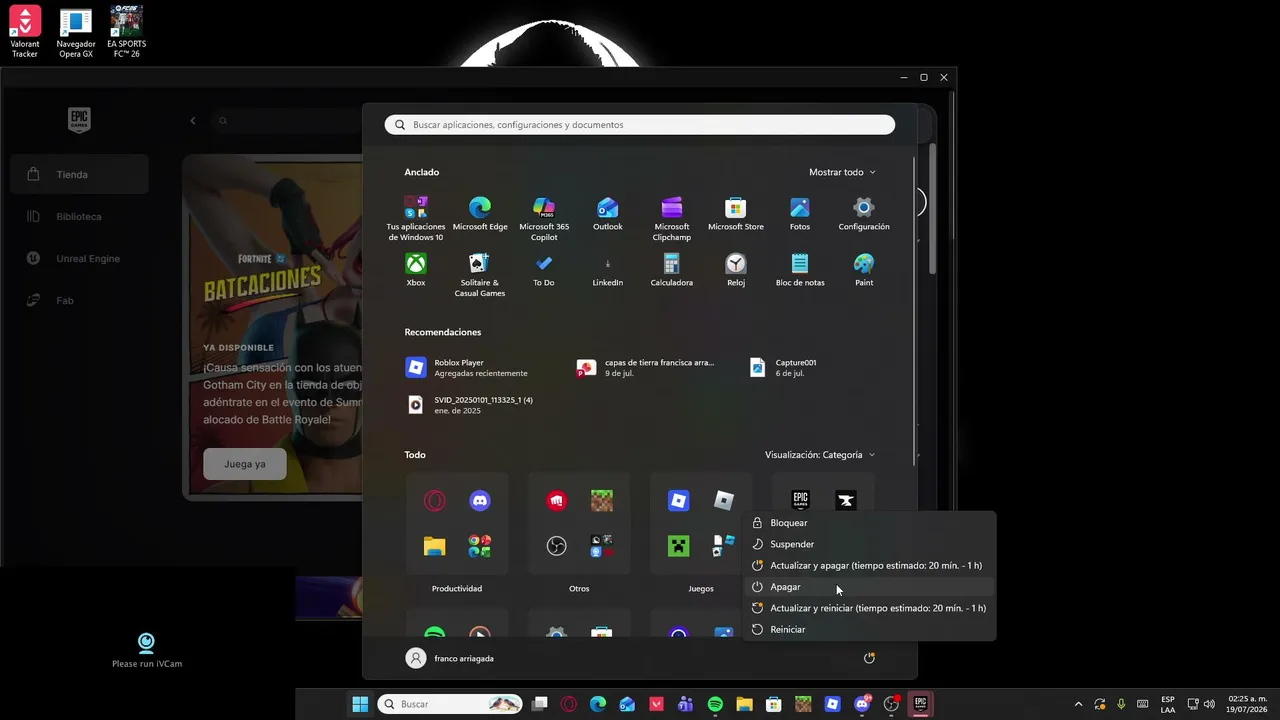Choose Suspender from the power menu
Image resolution: width=1280 pixels, height=720 pixels.
(870, 544)
